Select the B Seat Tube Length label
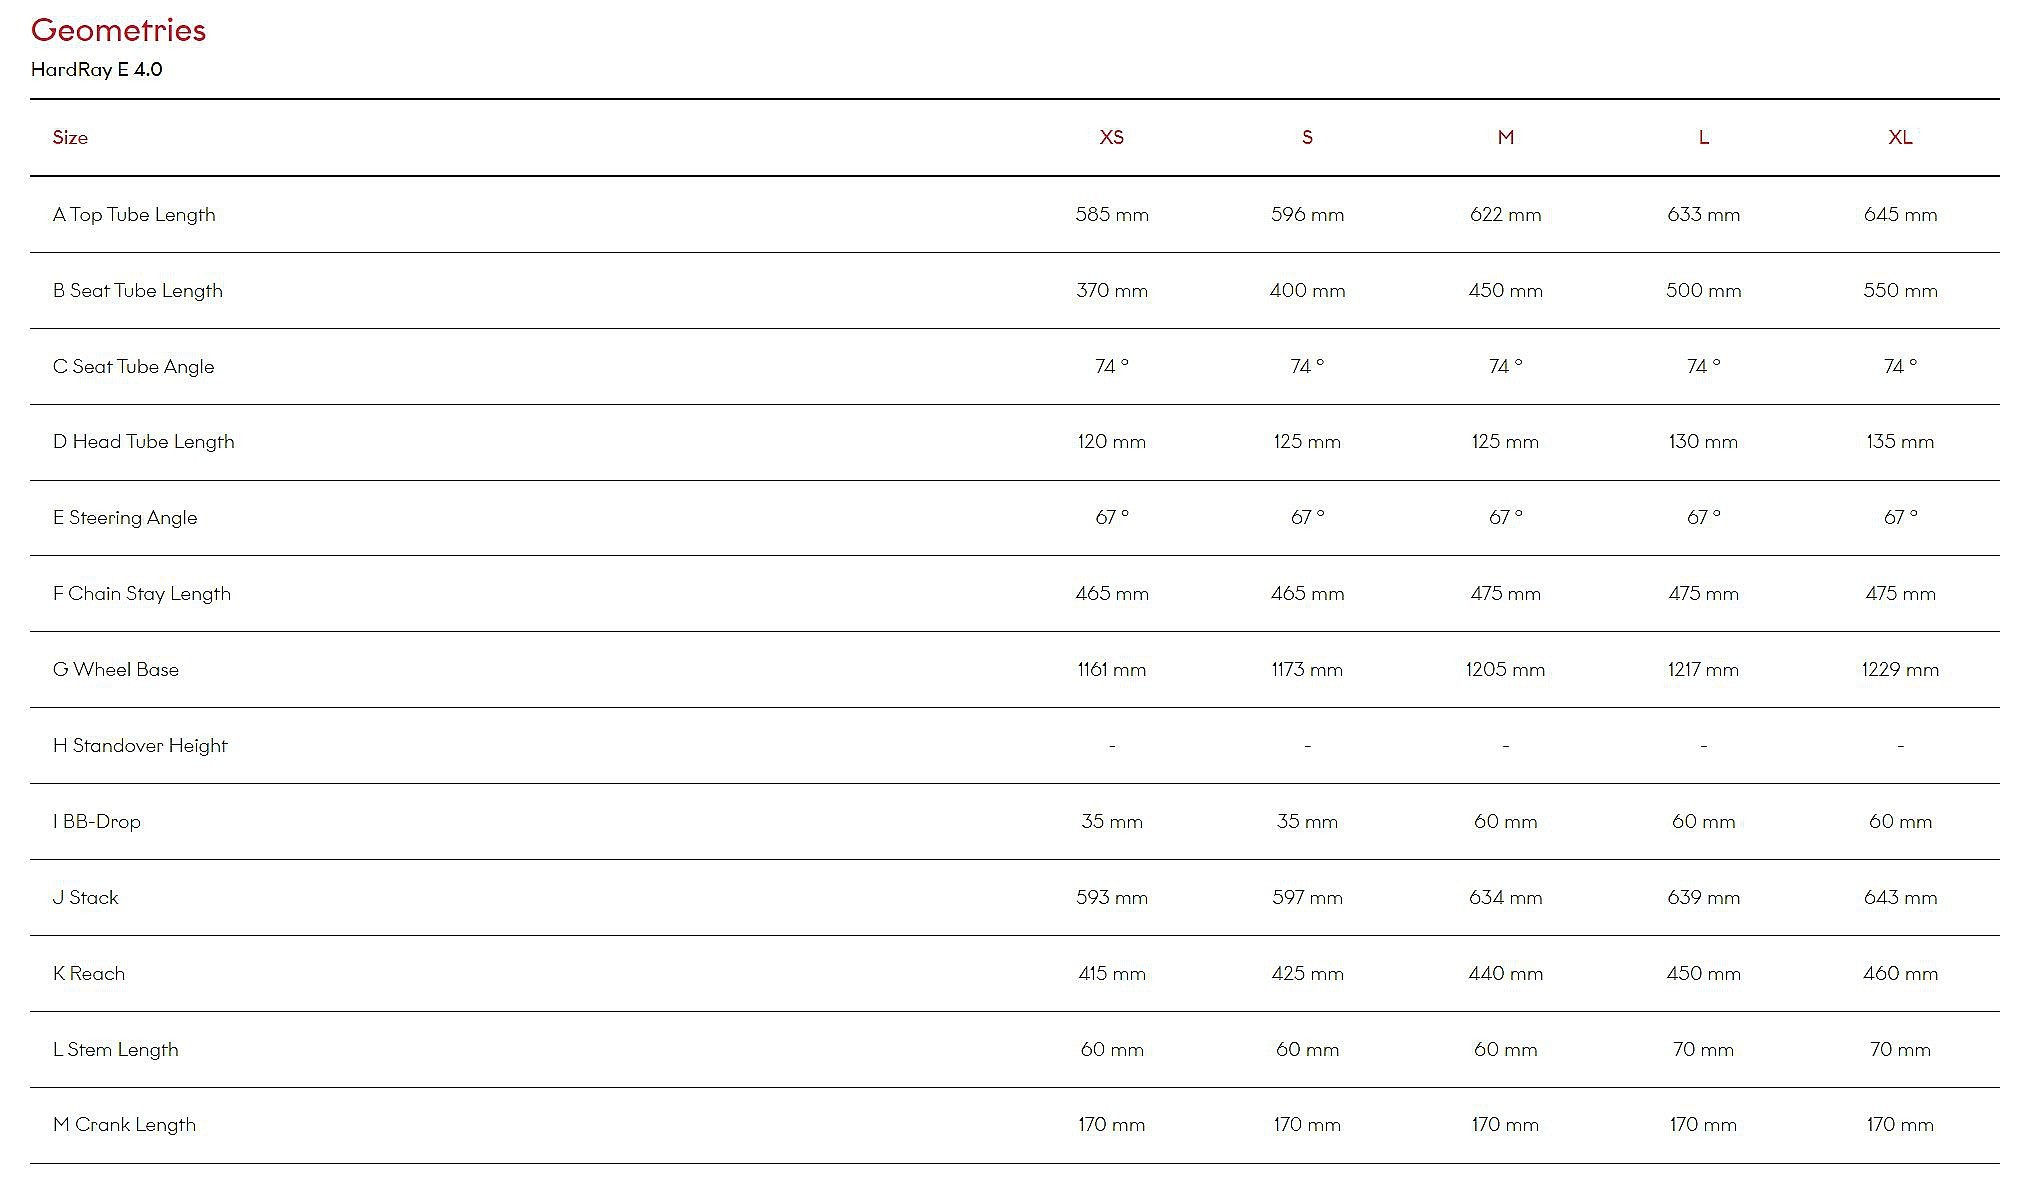 coord(138,291)
